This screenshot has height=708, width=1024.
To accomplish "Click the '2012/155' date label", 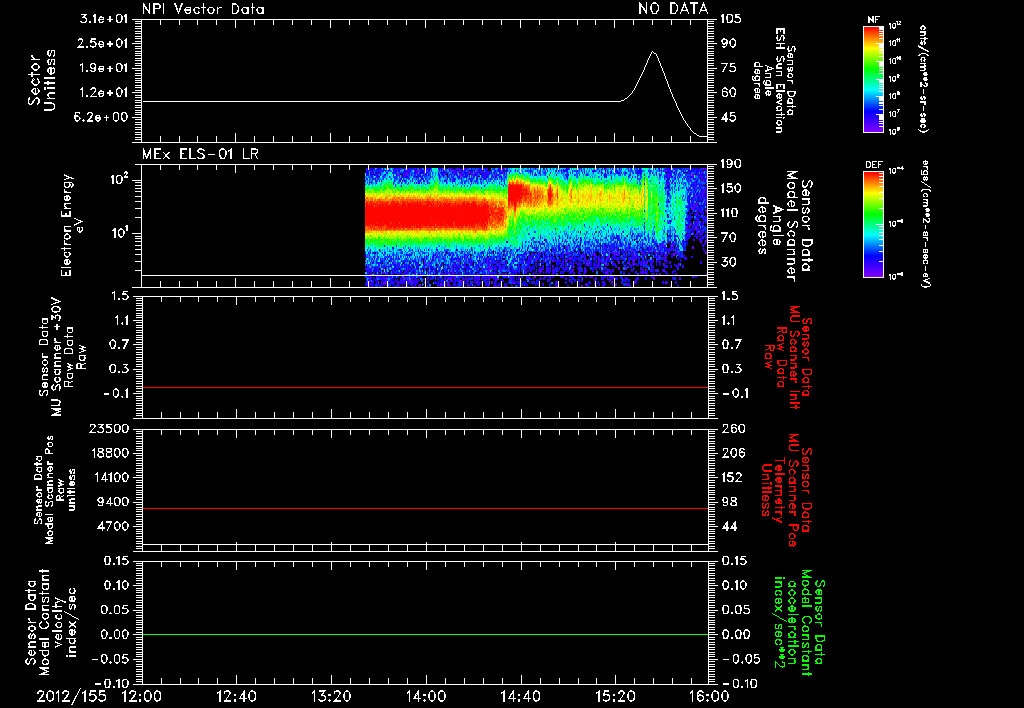I will coord(71,696).
